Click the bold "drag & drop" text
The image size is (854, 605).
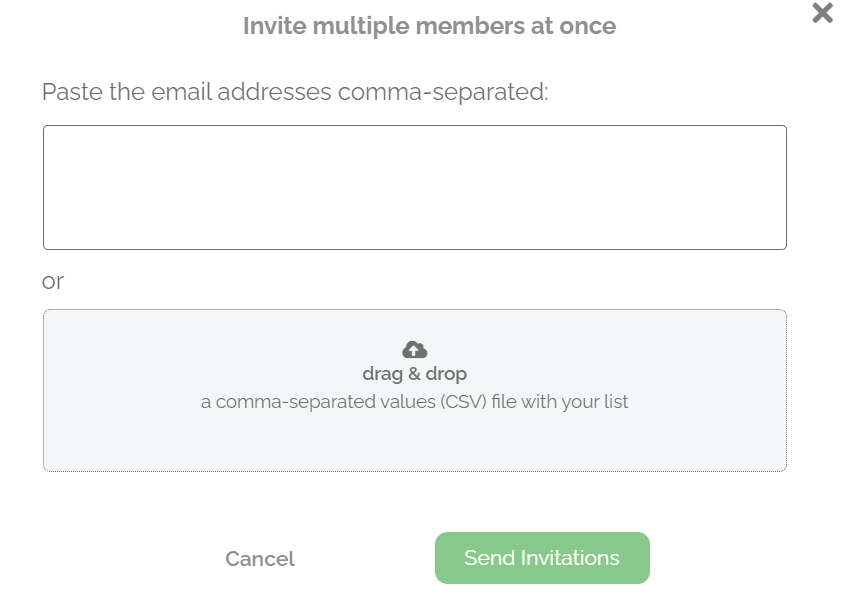pyautogui.click(x=414, y=374)
